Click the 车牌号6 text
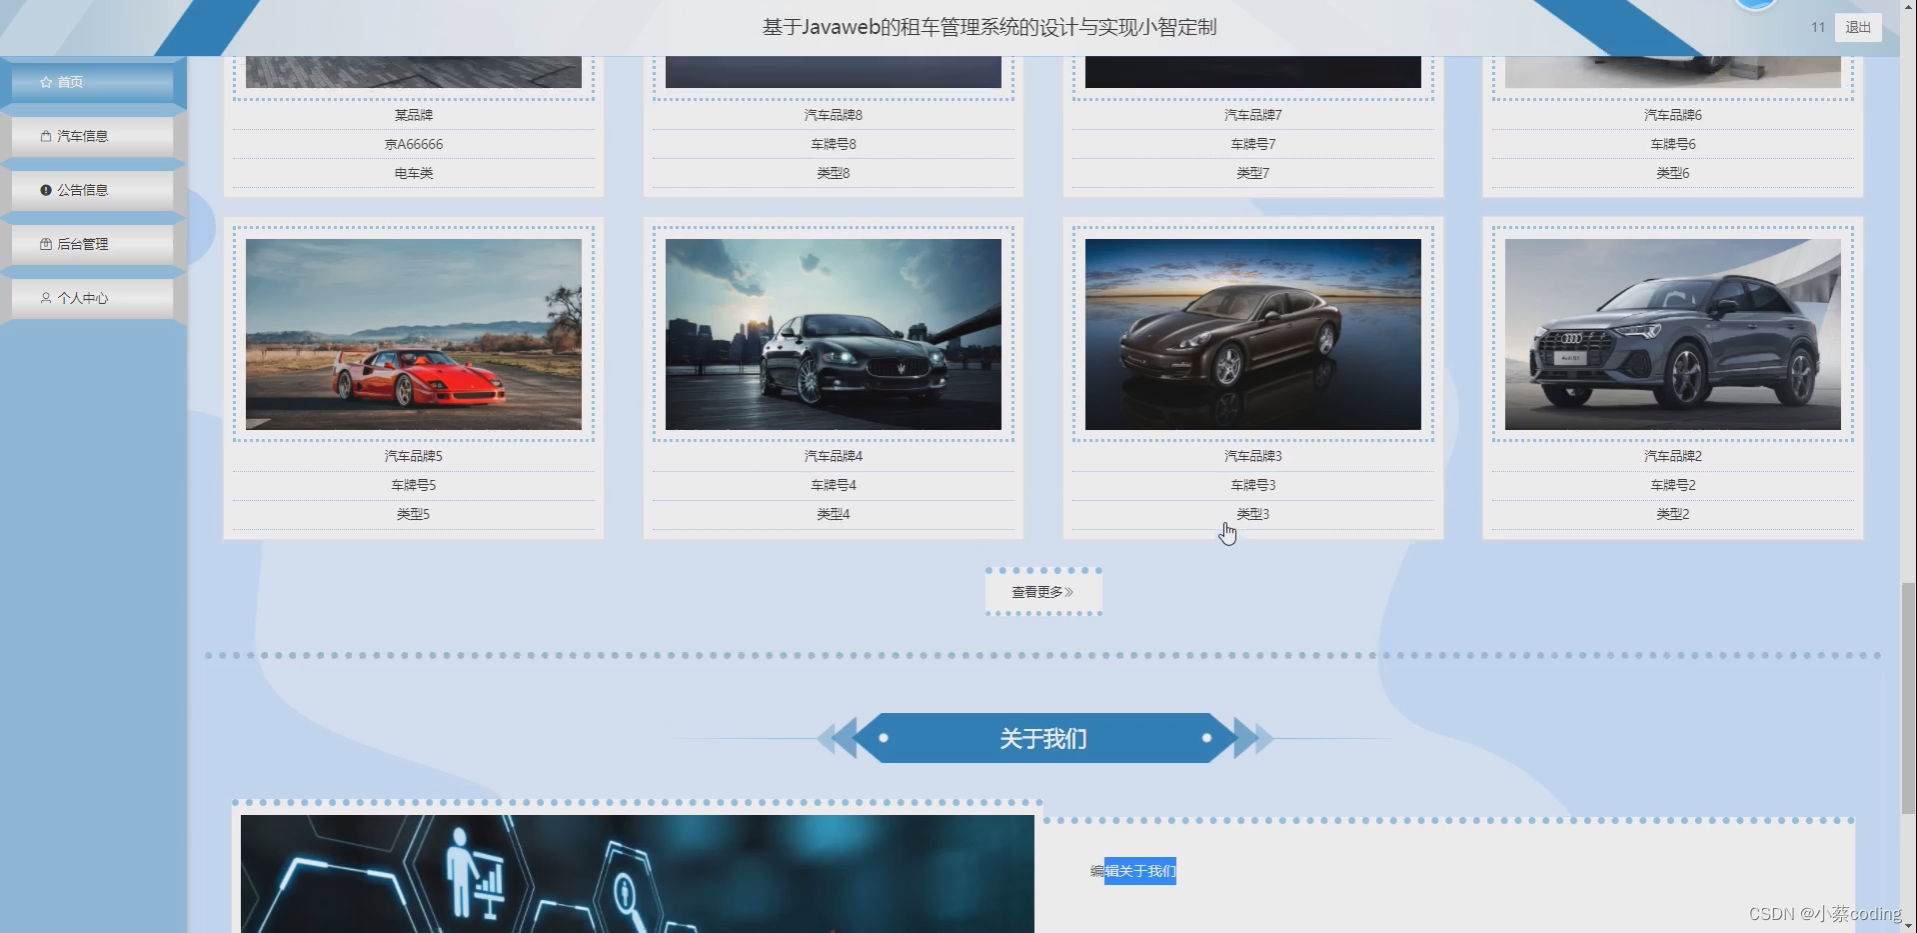 [1673, 144]
